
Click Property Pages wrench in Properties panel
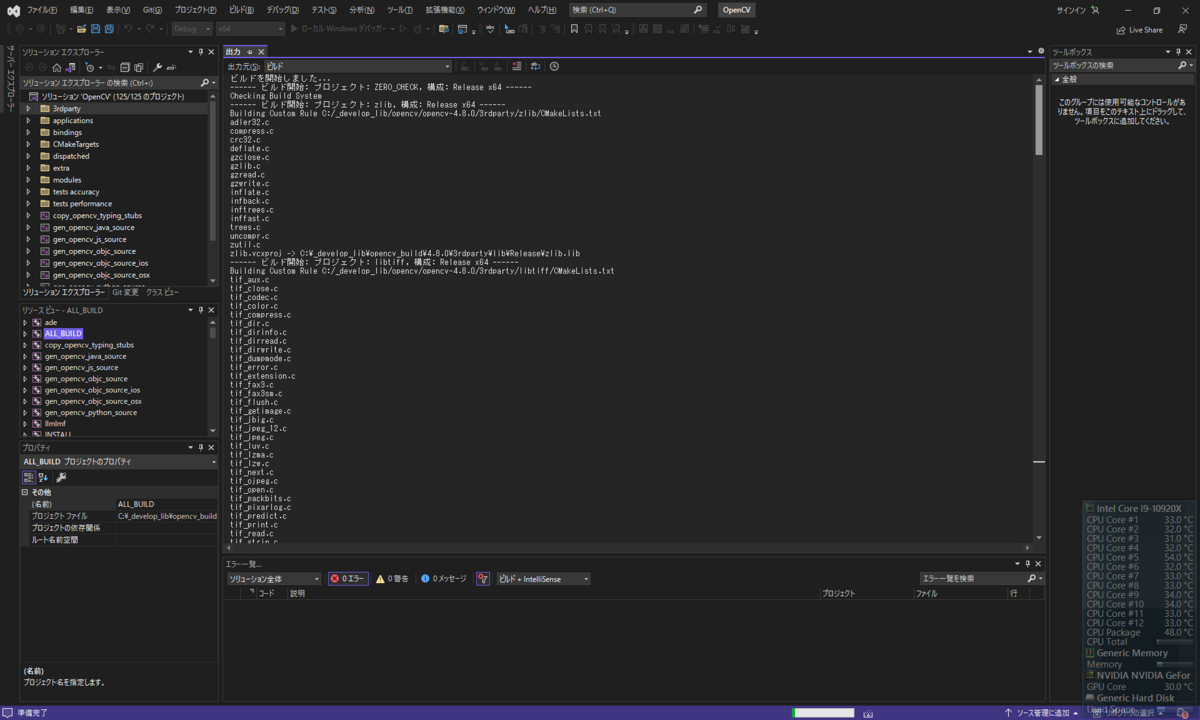[x=61, y=477]
